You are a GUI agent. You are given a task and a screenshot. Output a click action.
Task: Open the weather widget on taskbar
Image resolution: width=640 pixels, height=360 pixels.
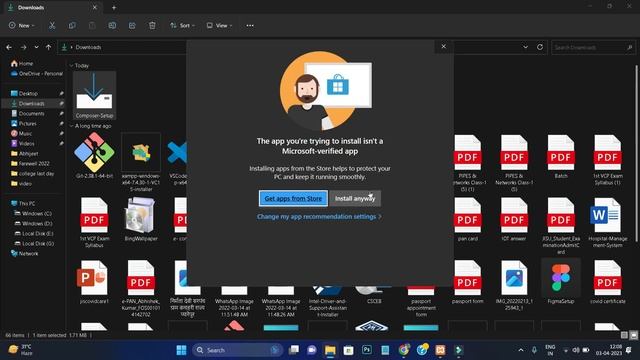coord(21,350)
